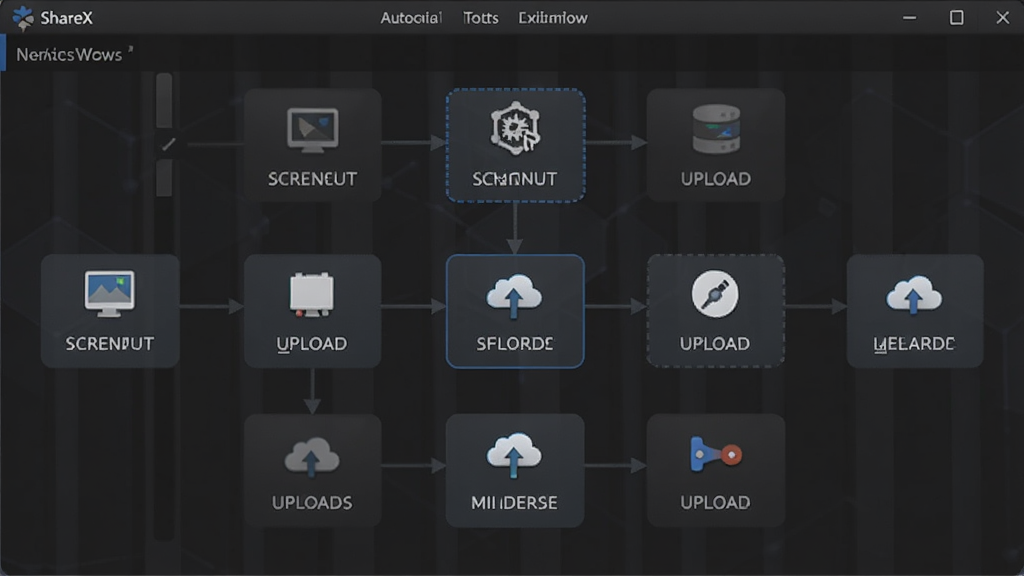Close the ShareX window
This screenshot has width=1024, height=576.
(1003, 18)
